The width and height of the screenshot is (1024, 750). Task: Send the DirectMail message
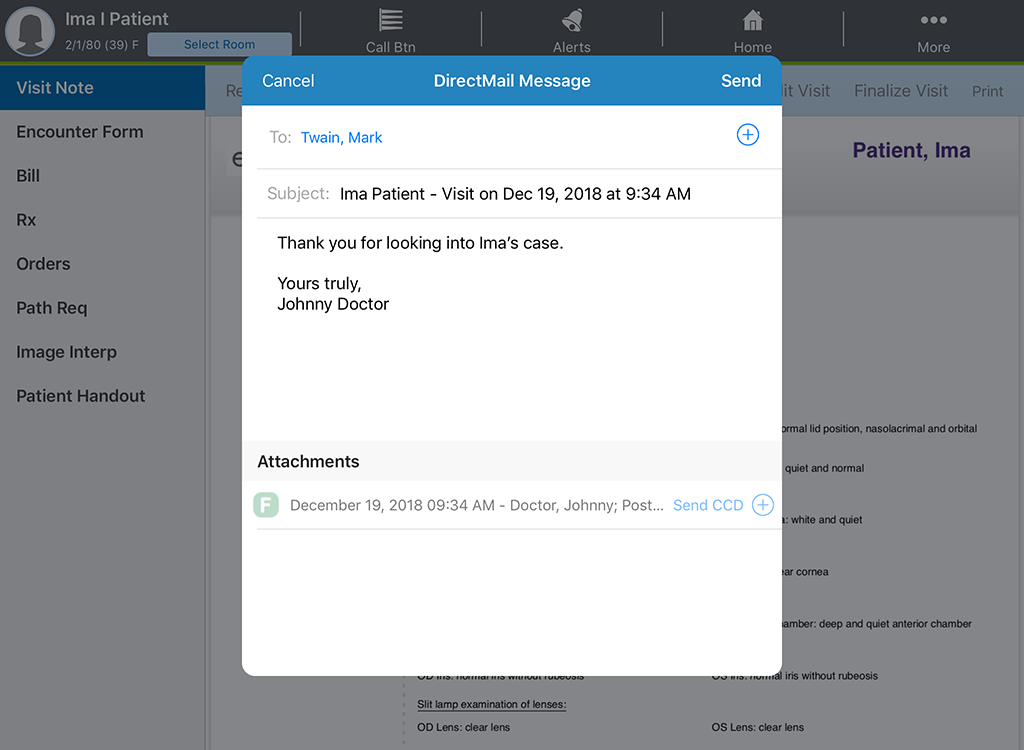(x=741, y=80)
